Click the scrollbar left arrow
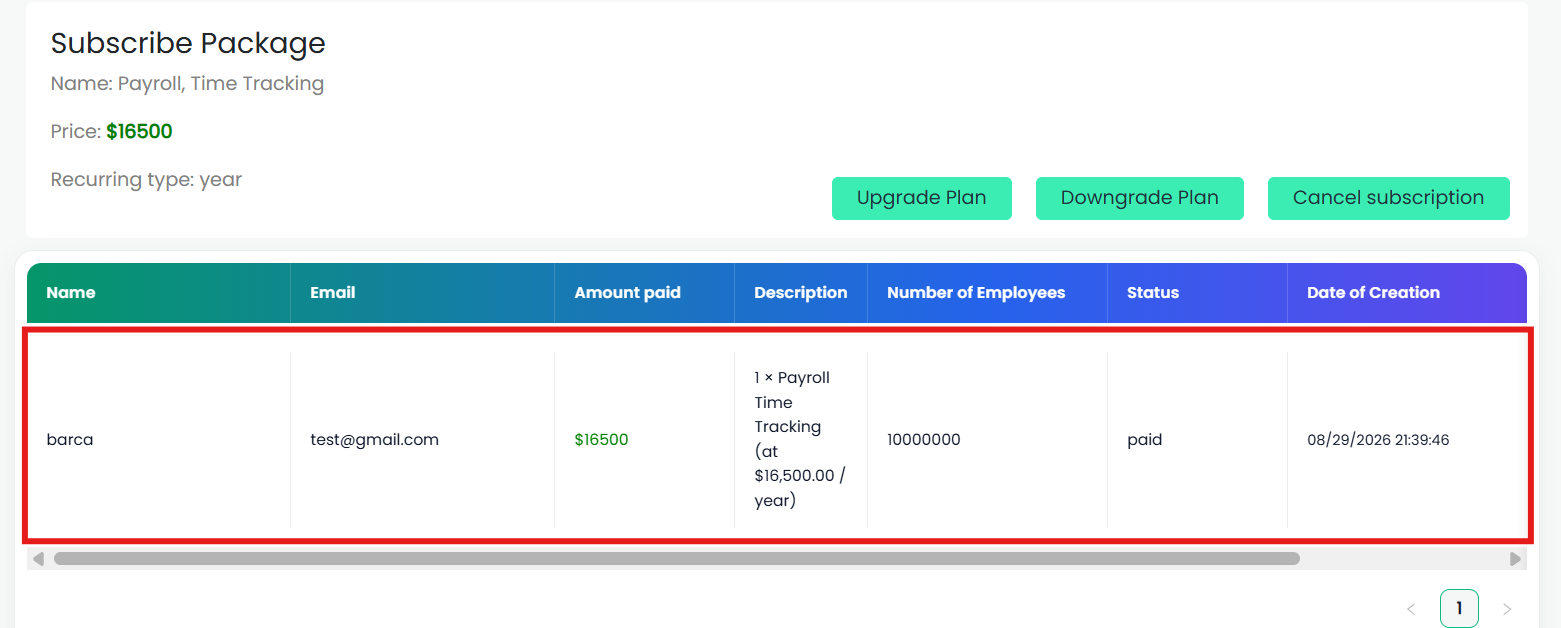Screen dimensions: 1561x628 [38, 559]
